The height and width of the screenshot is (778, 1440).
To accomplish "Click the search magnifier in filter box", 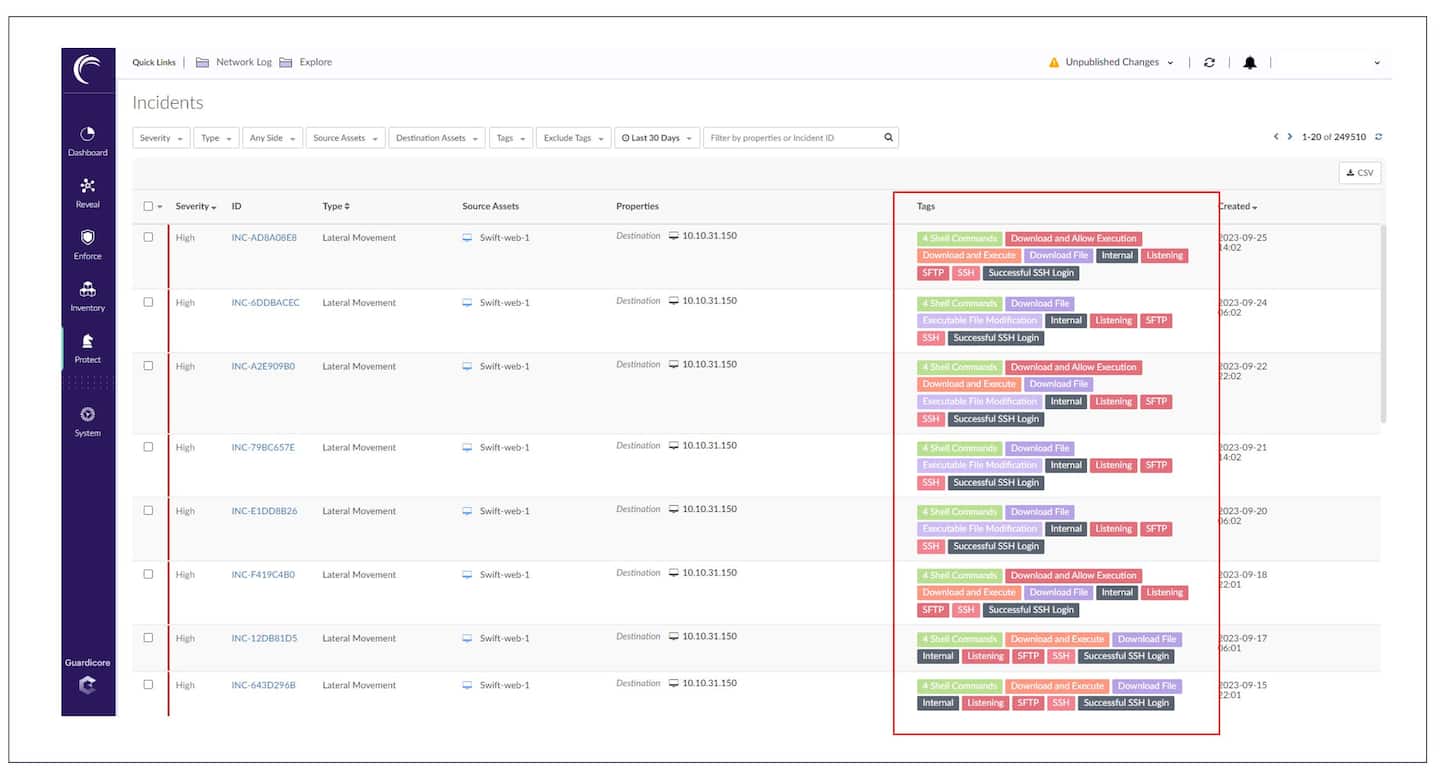I will click(888, 138).
